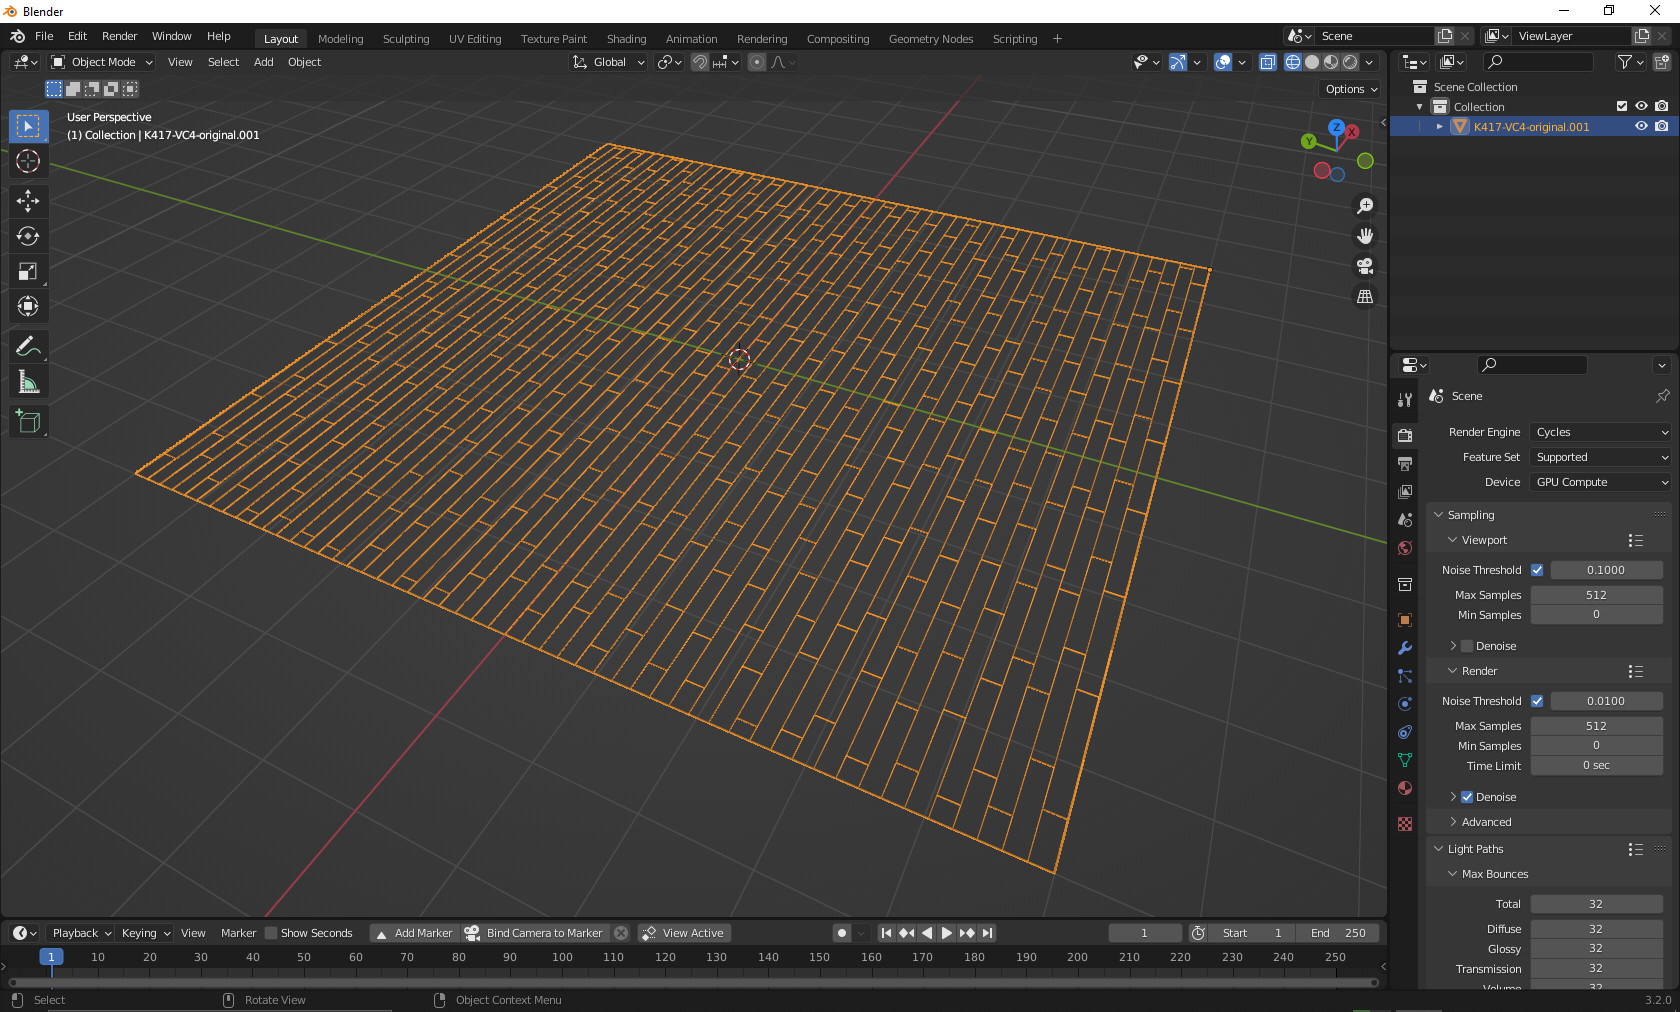This screenshot has height=1012, width=1680.
Task: Activate the Scale tool
Action: pos(28,271)
